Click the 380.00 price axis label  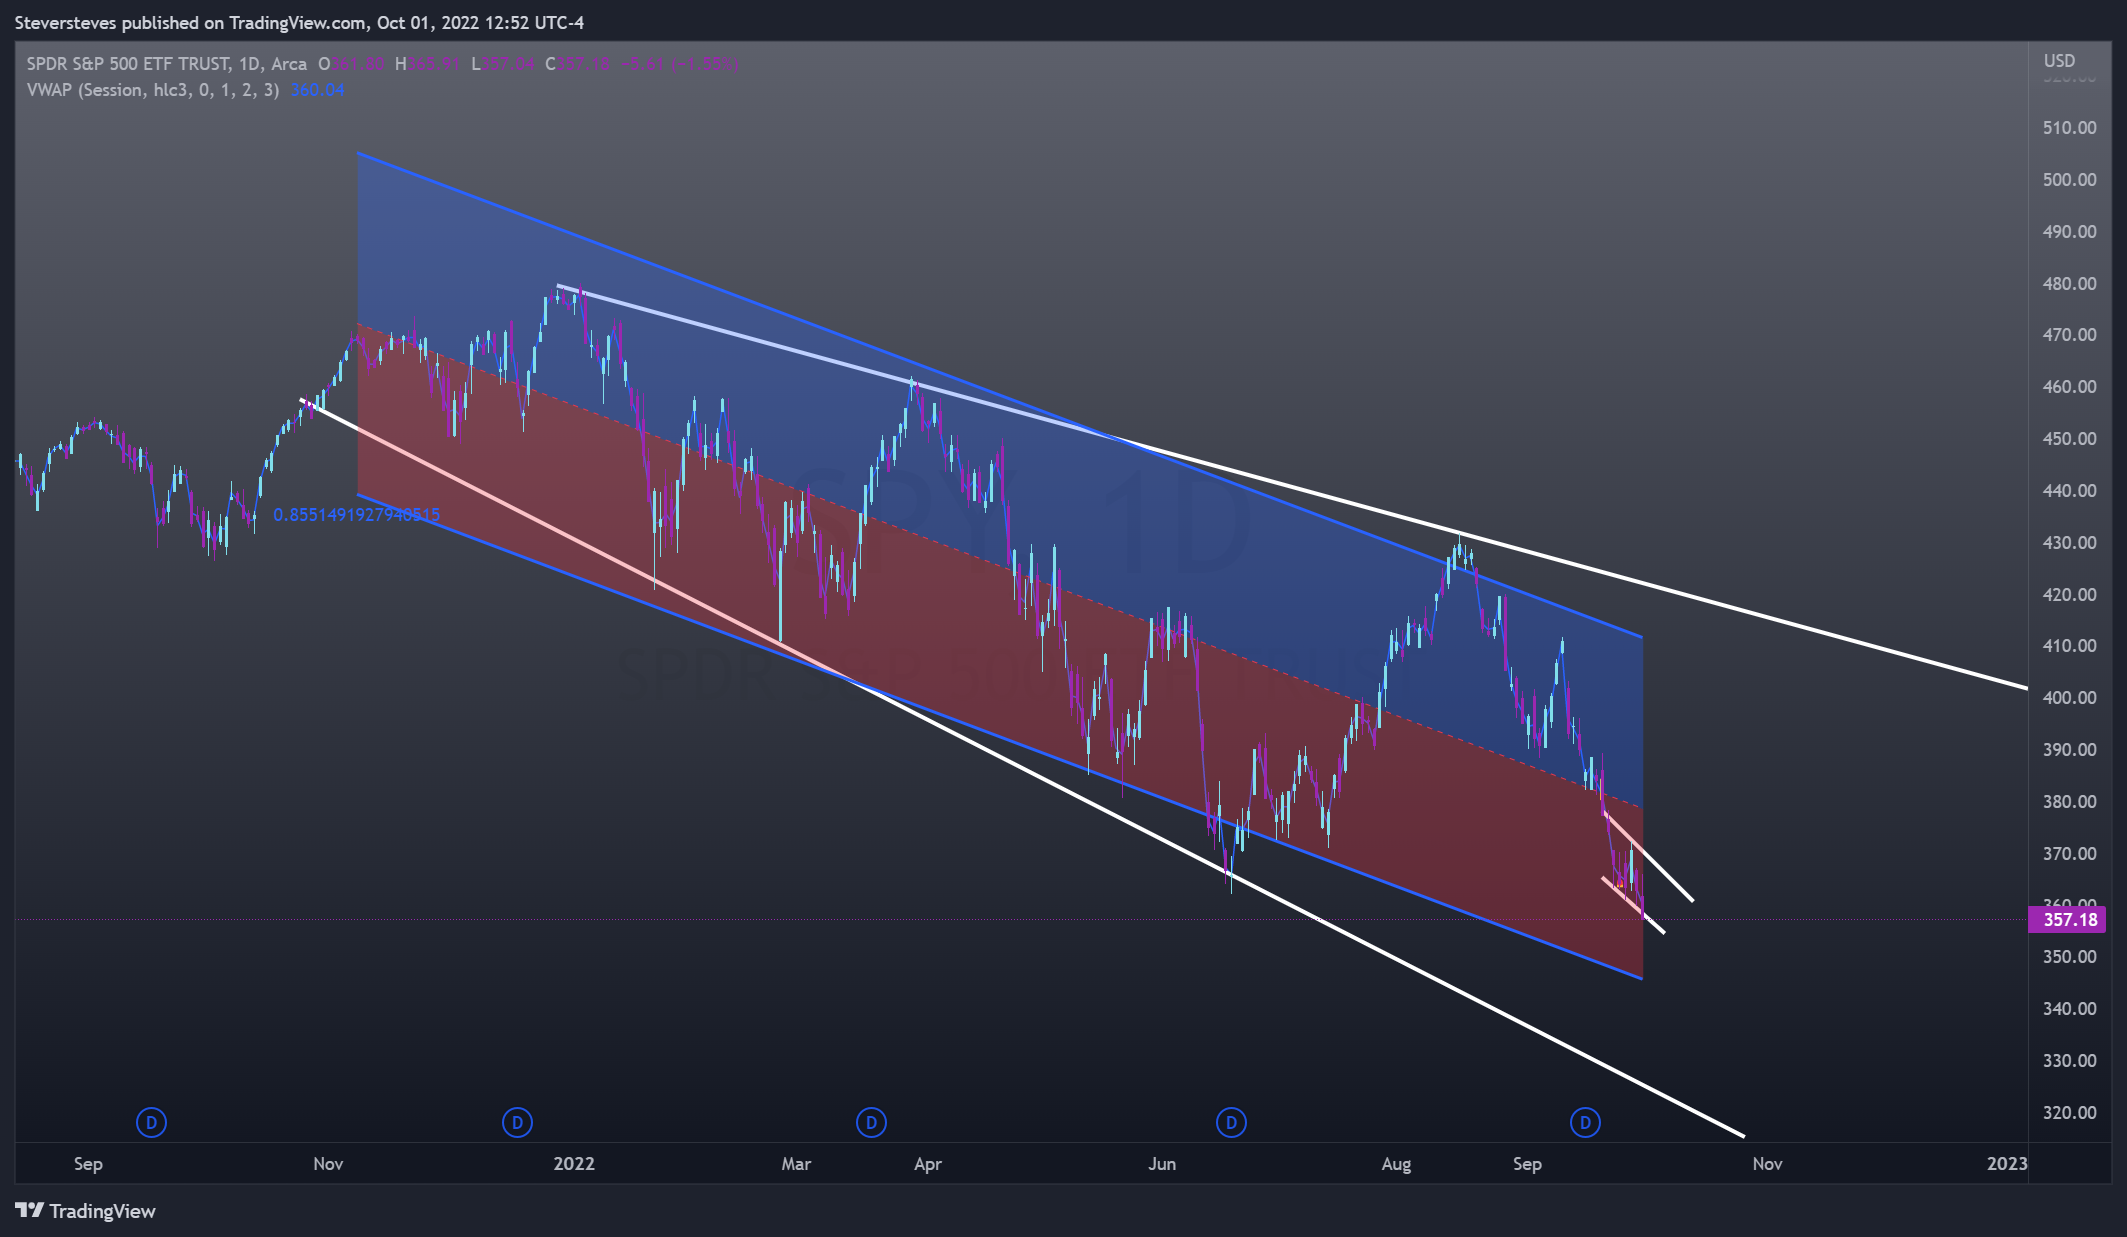pyautogui.click(x=2069, y=802)
